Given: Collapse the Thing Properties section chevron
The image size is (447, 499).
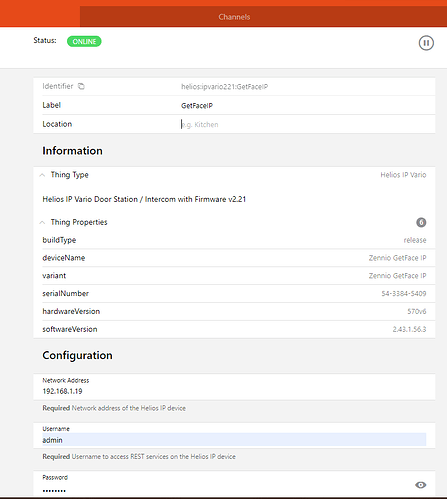Looking at the screenshot, I should click(42, 222).
